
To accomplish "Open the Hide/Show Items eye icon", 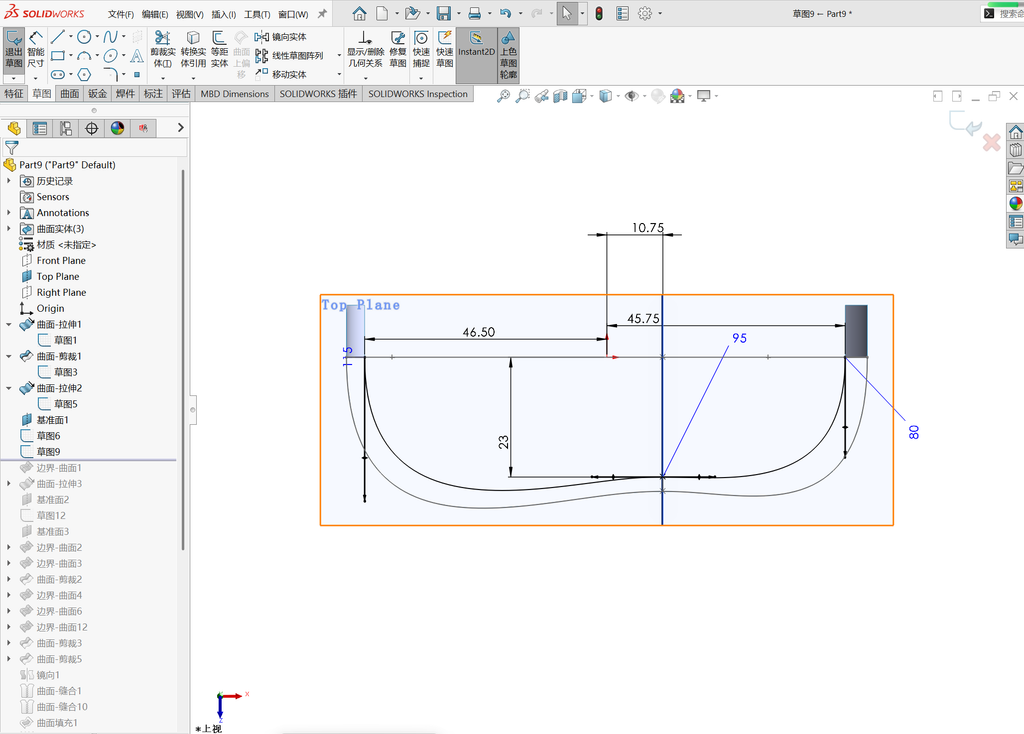I will tap(631, 96).
